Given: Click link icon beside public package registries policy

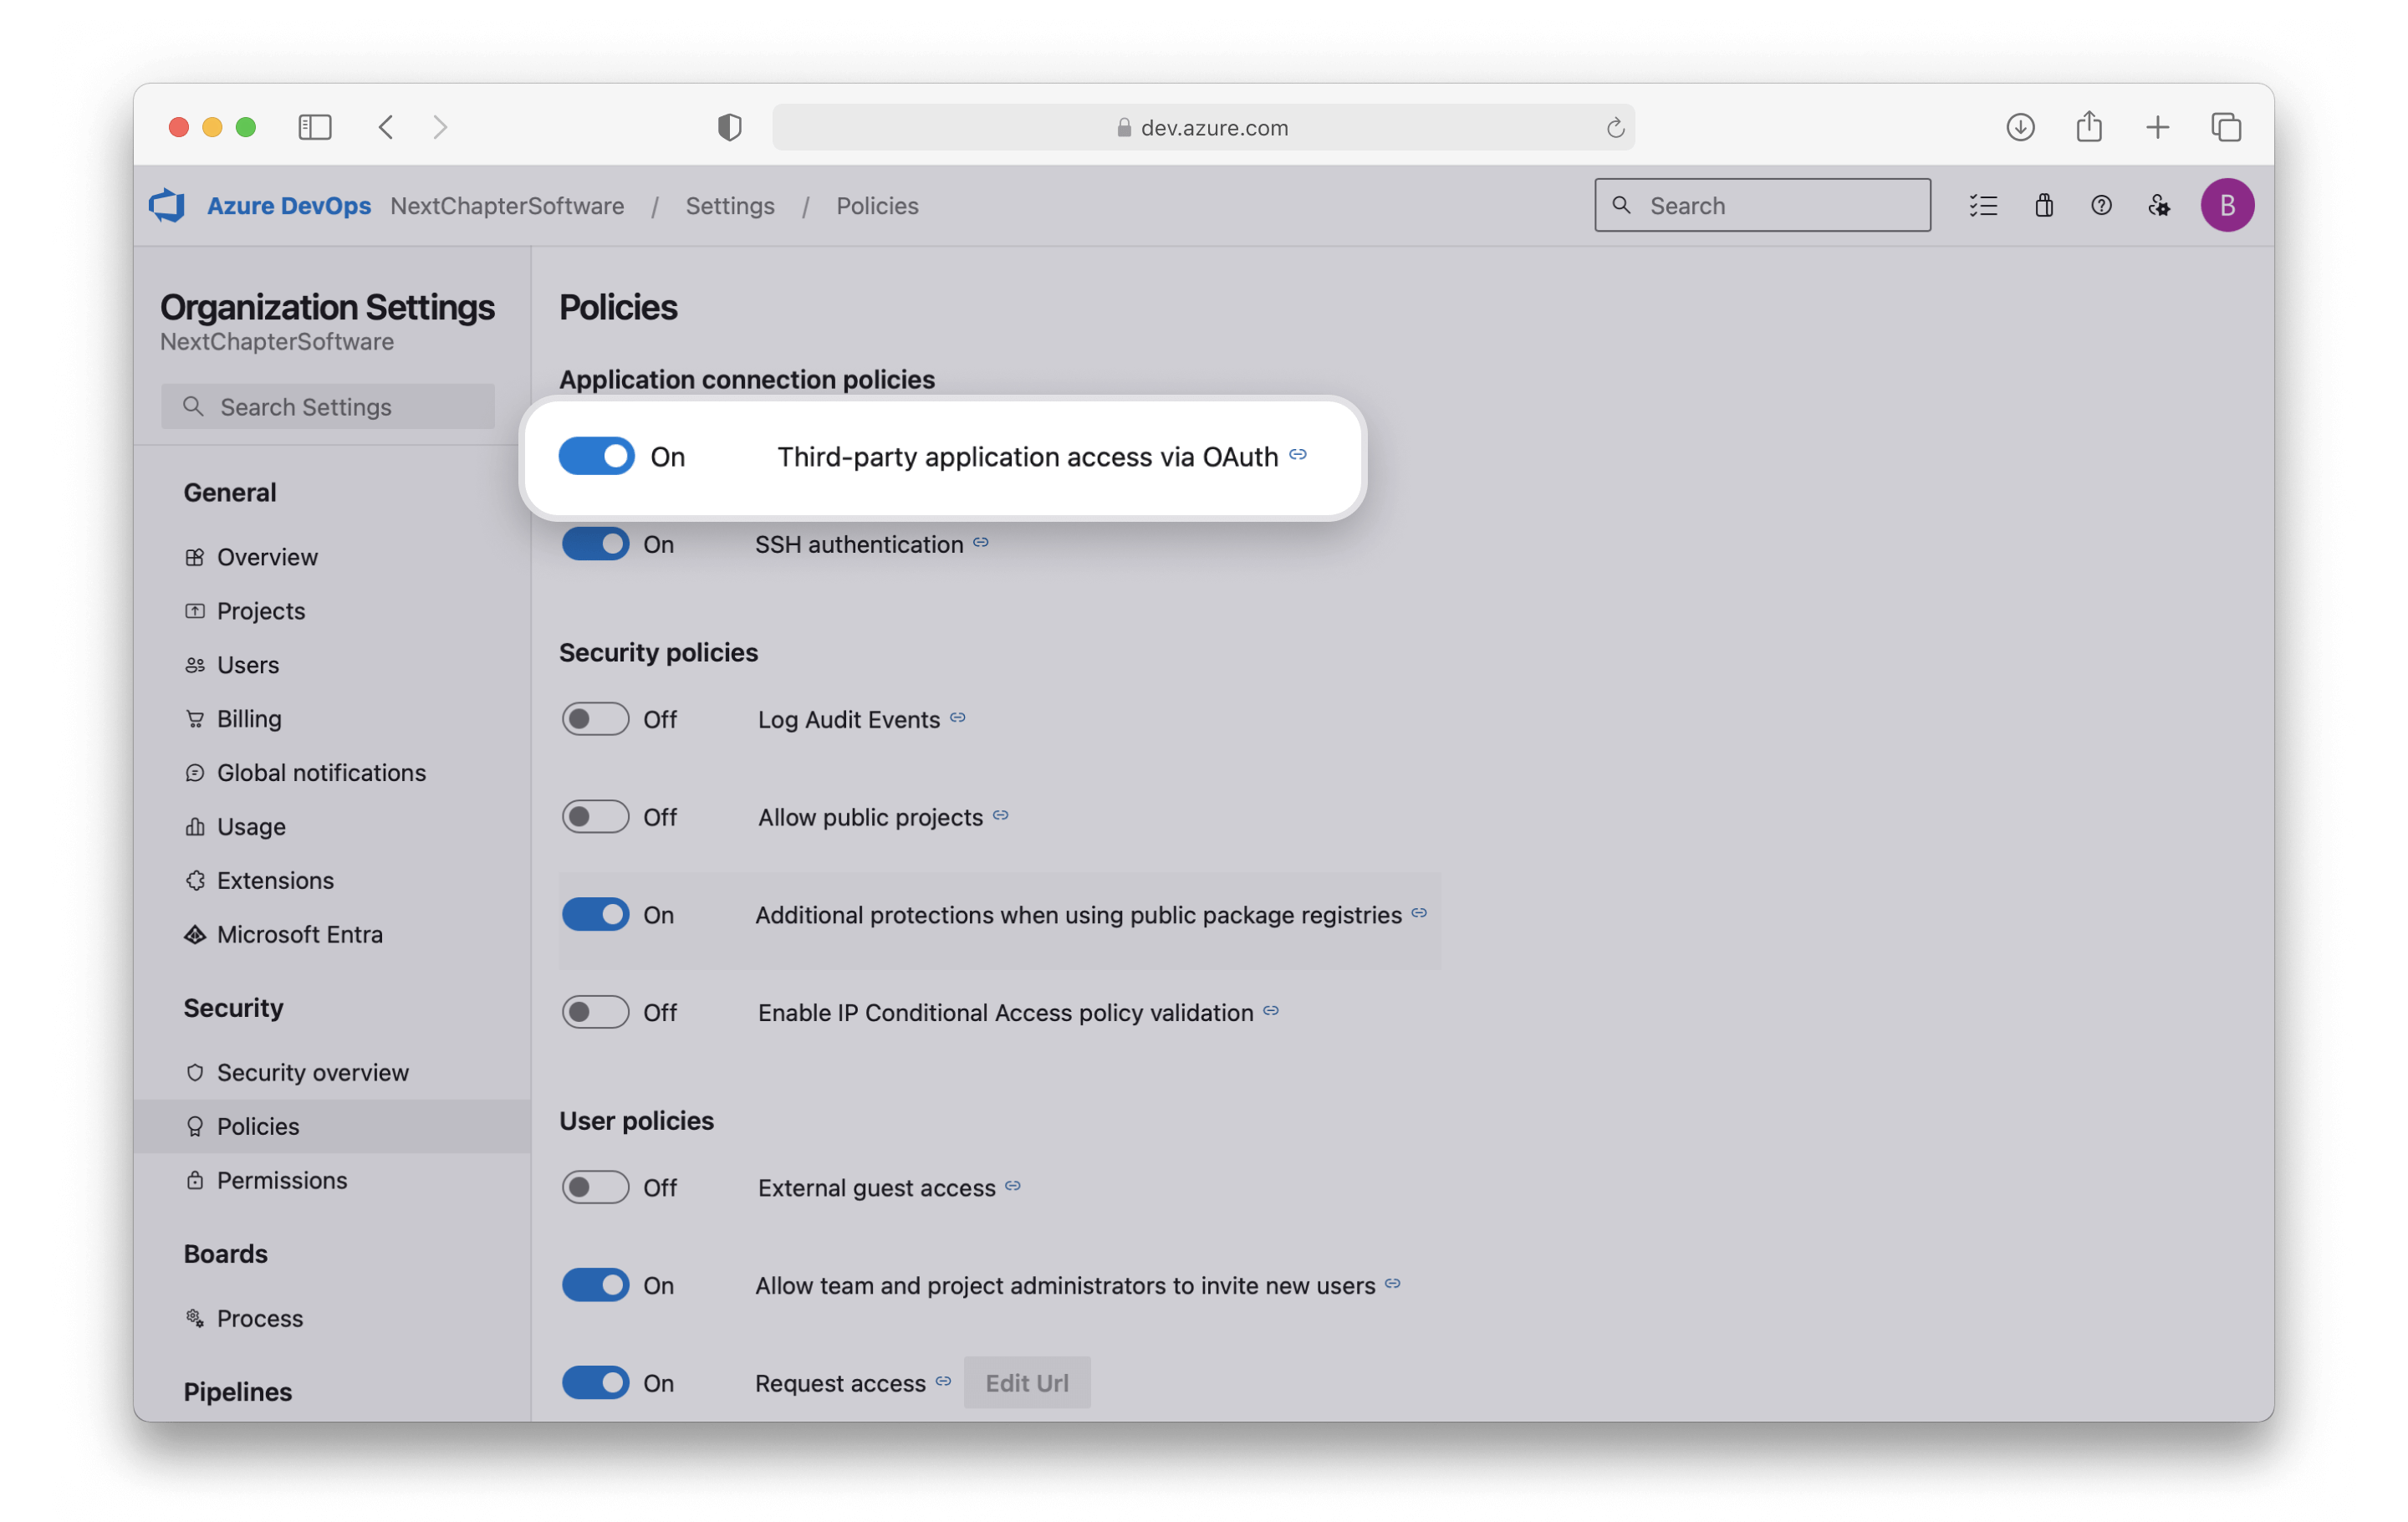Looking at the screenshot, I should (x=1418, y=913).
